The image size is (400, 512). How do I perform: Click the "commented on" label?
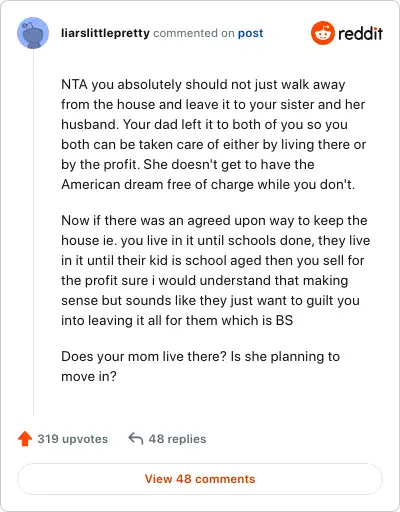194,33
